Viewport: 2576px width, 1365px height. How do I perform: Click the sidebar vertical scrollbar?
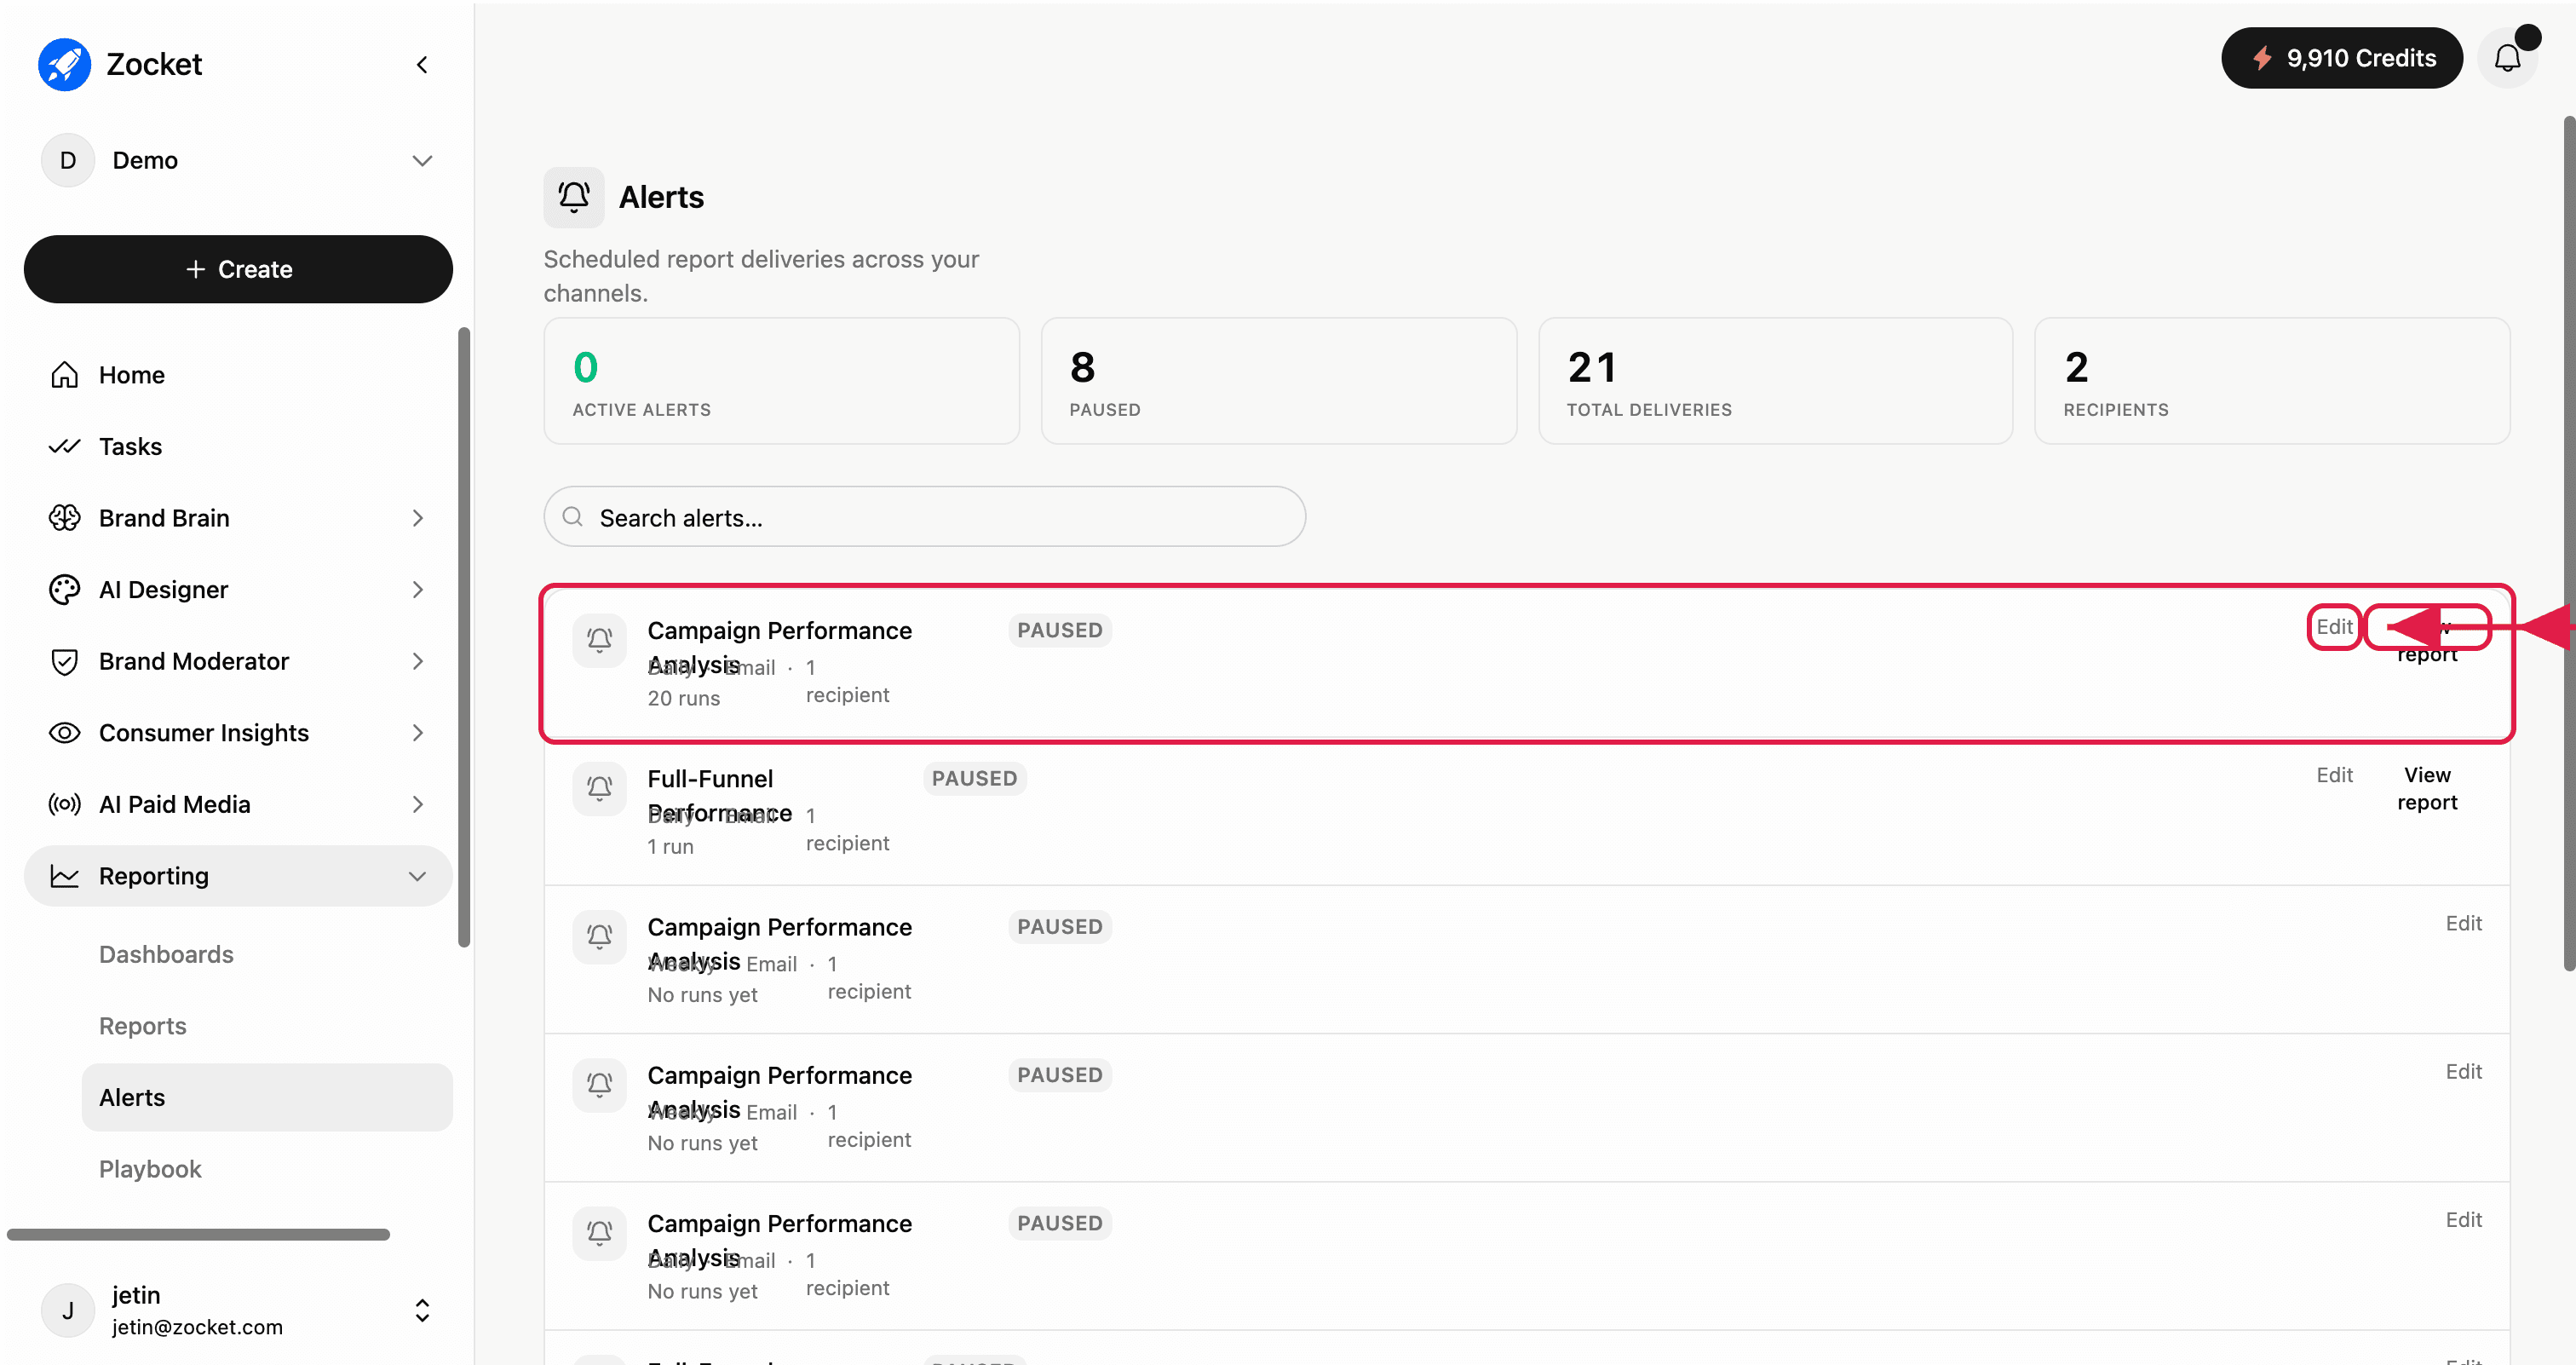click(464, 637)
